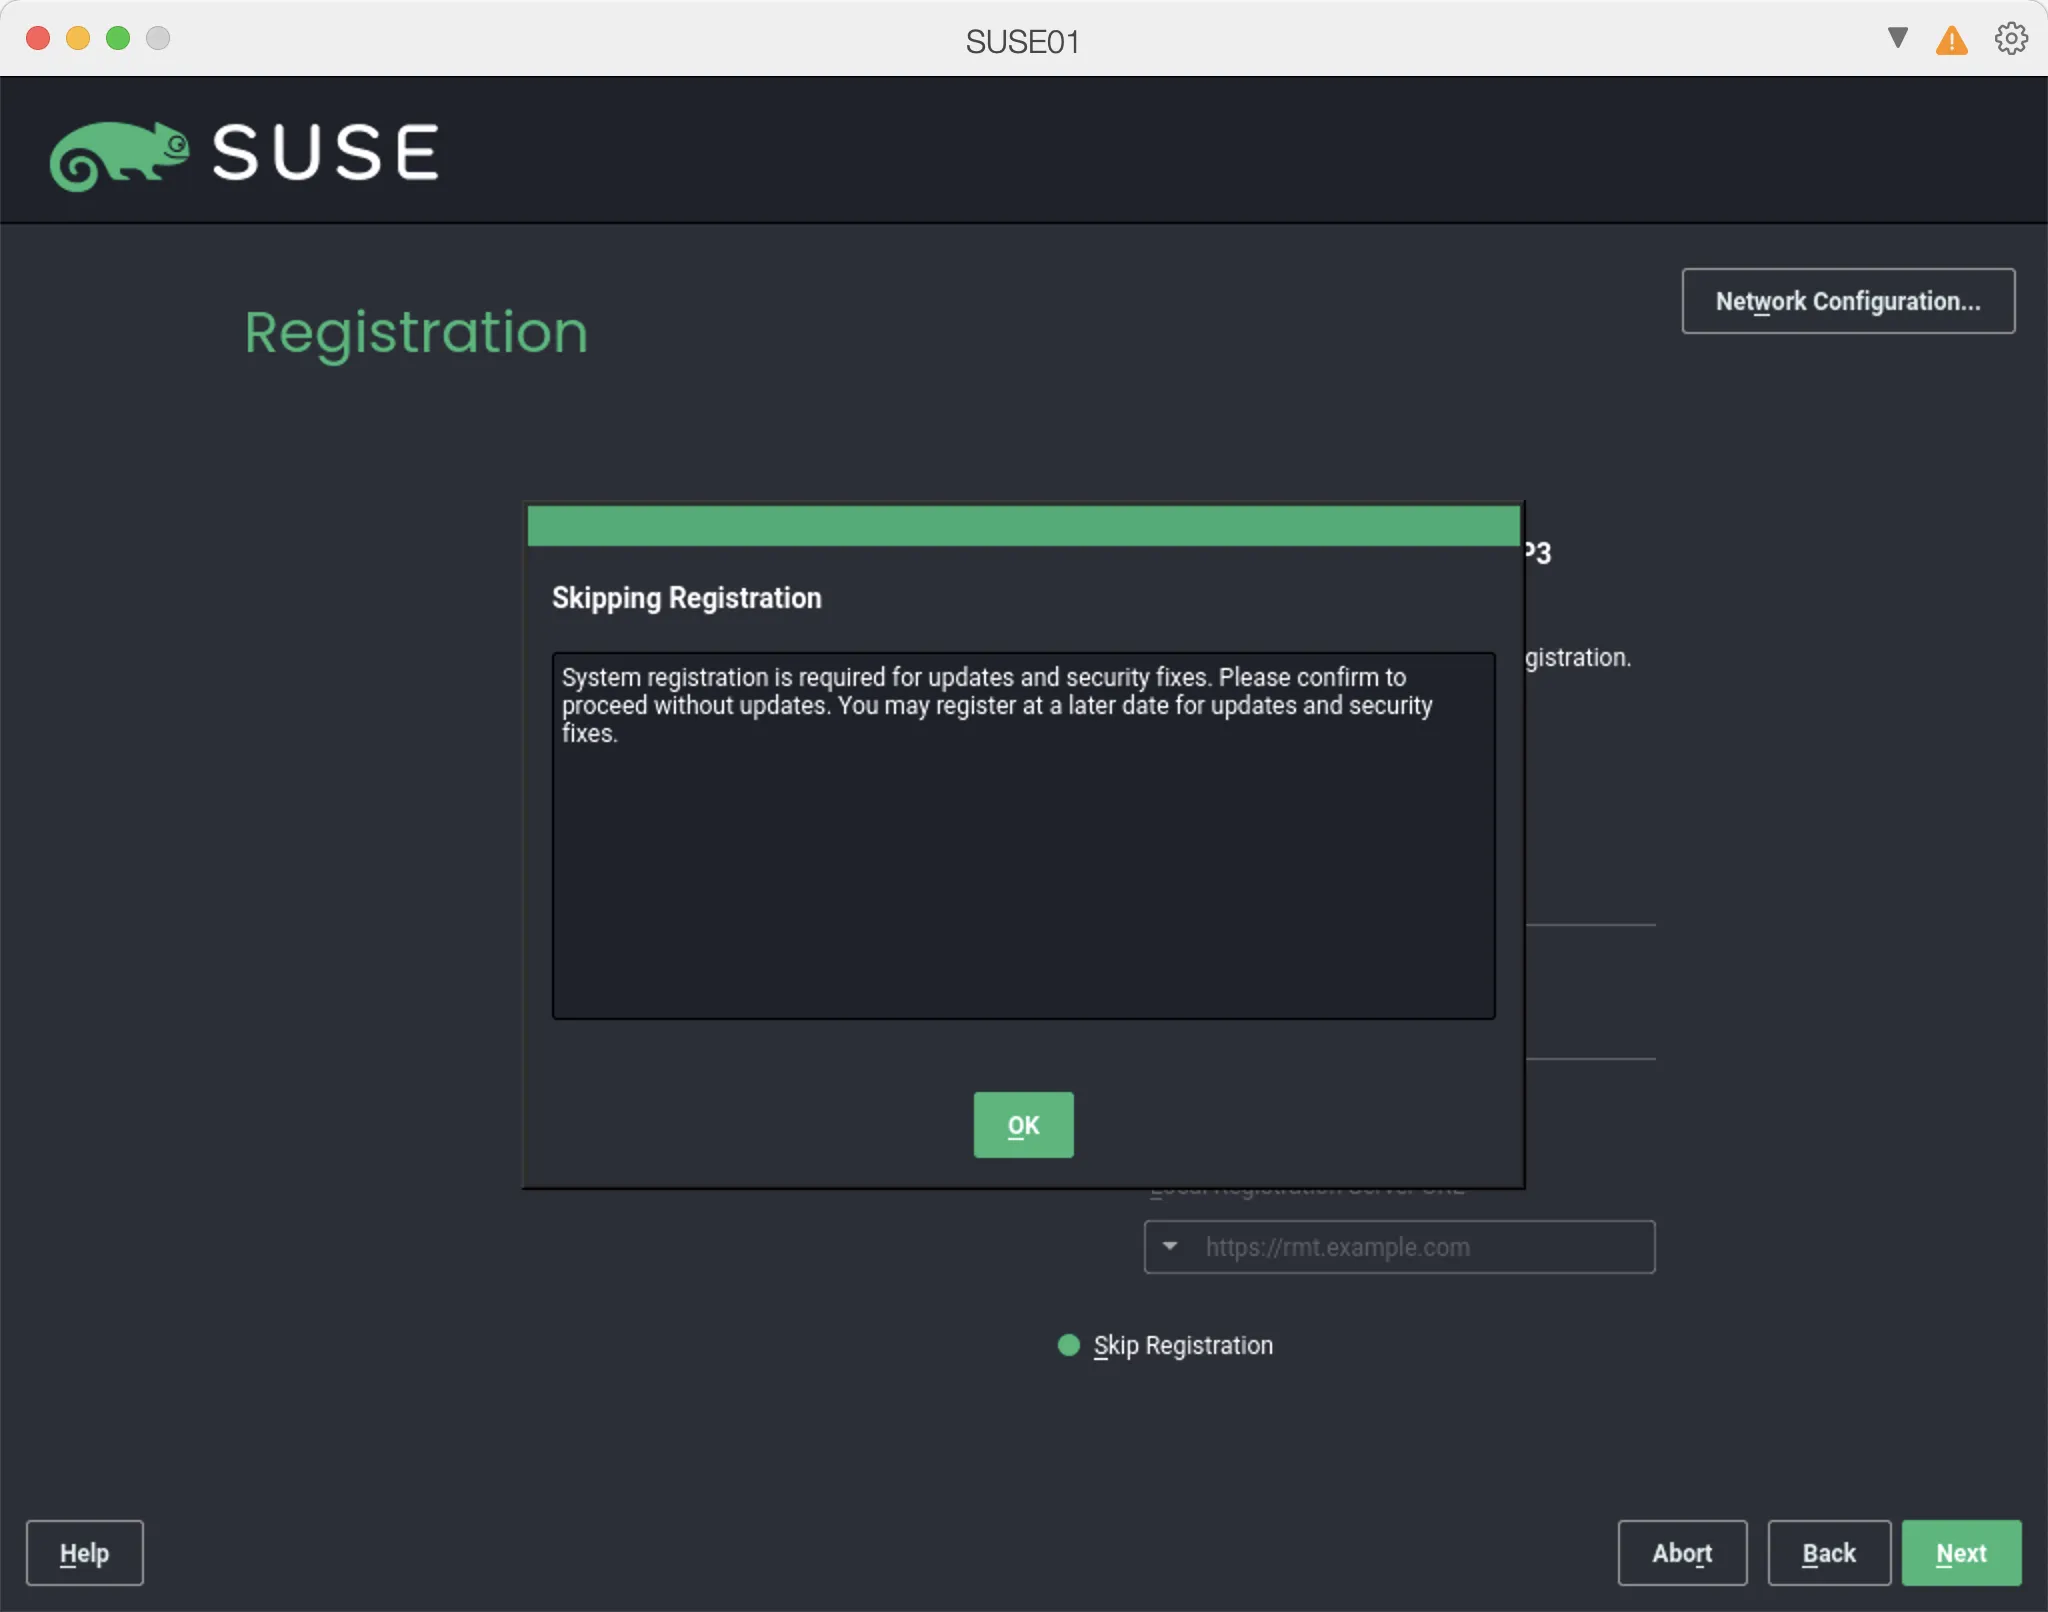Screen dimensions: 2048x1612
Task: Click the yellow minimize circle
Action: pos(77,37)
